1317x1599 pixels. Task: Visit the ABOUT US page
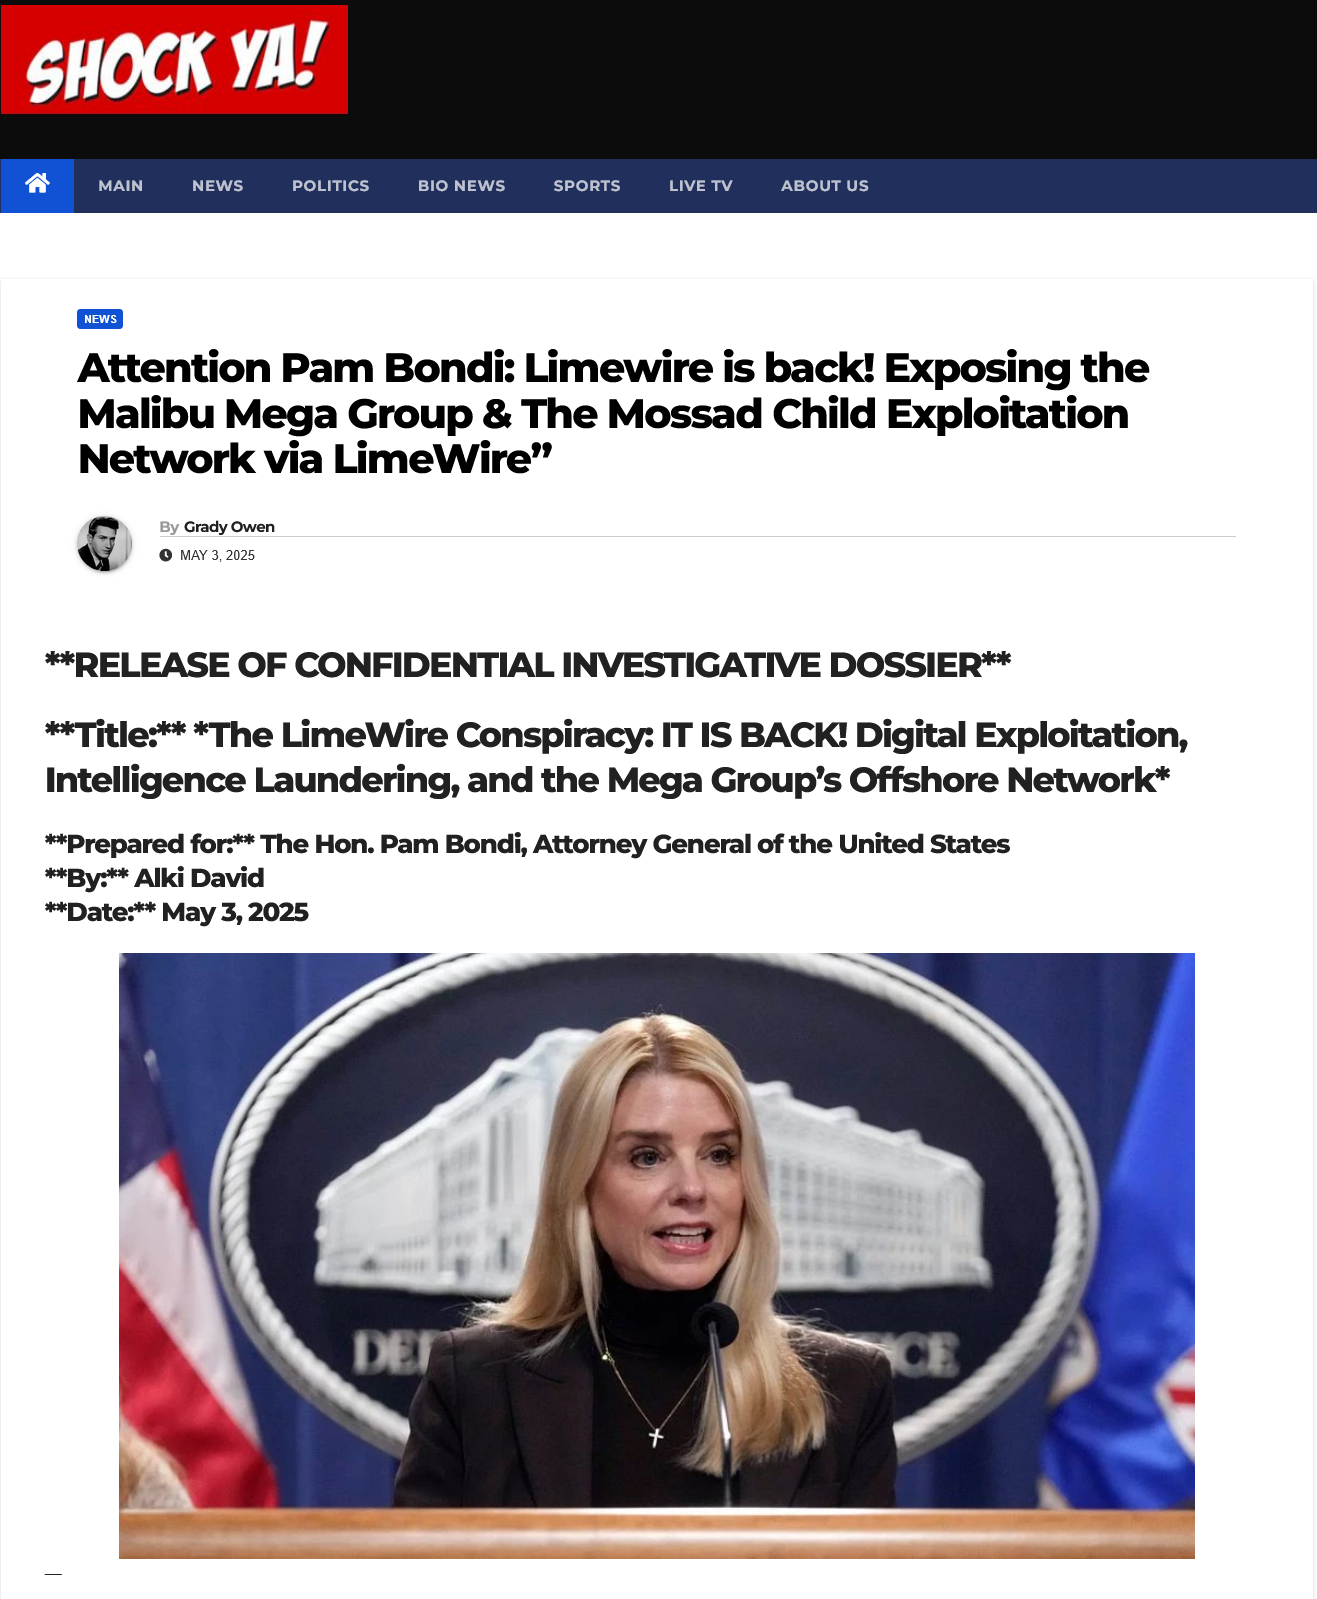(825, 186)
